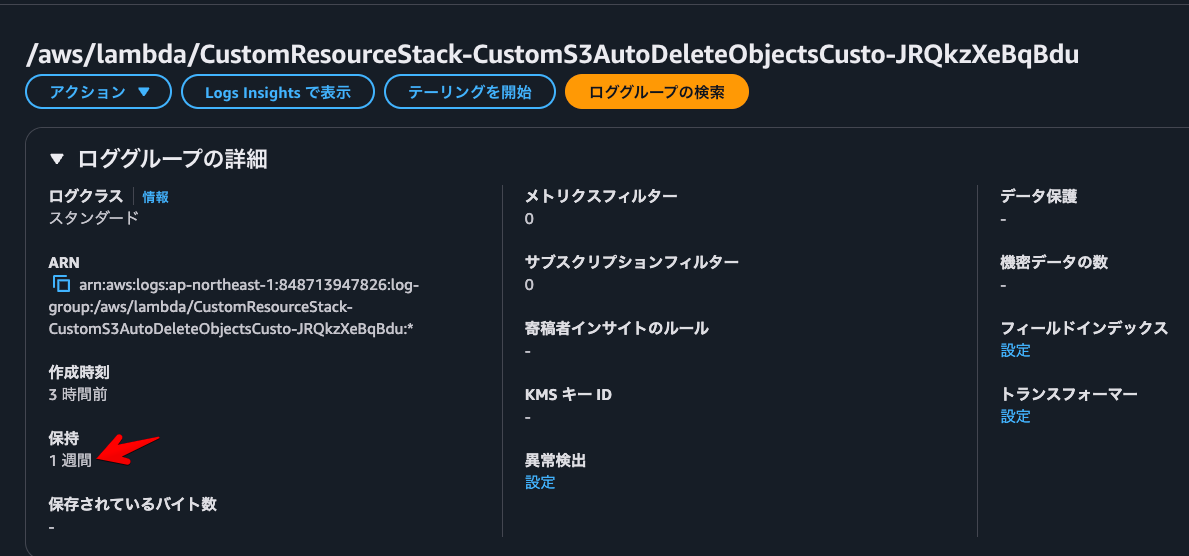Click the ロググループの詳細 header text
The image size is (1189, 556).
point(173,159)
